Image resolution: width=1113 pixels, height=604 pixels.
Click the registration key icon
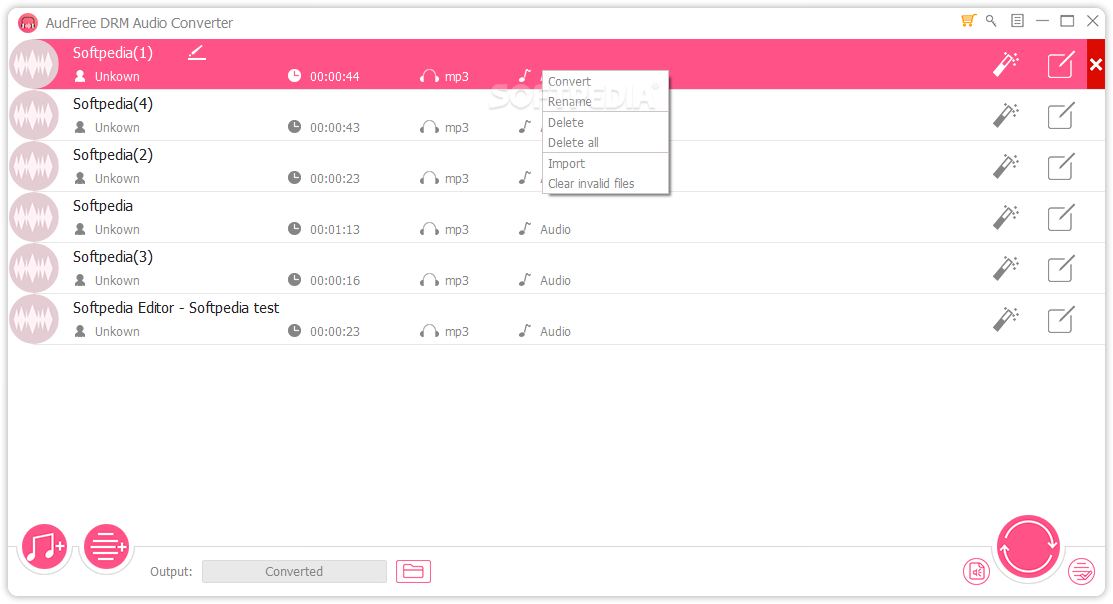(x=991, y=21)
